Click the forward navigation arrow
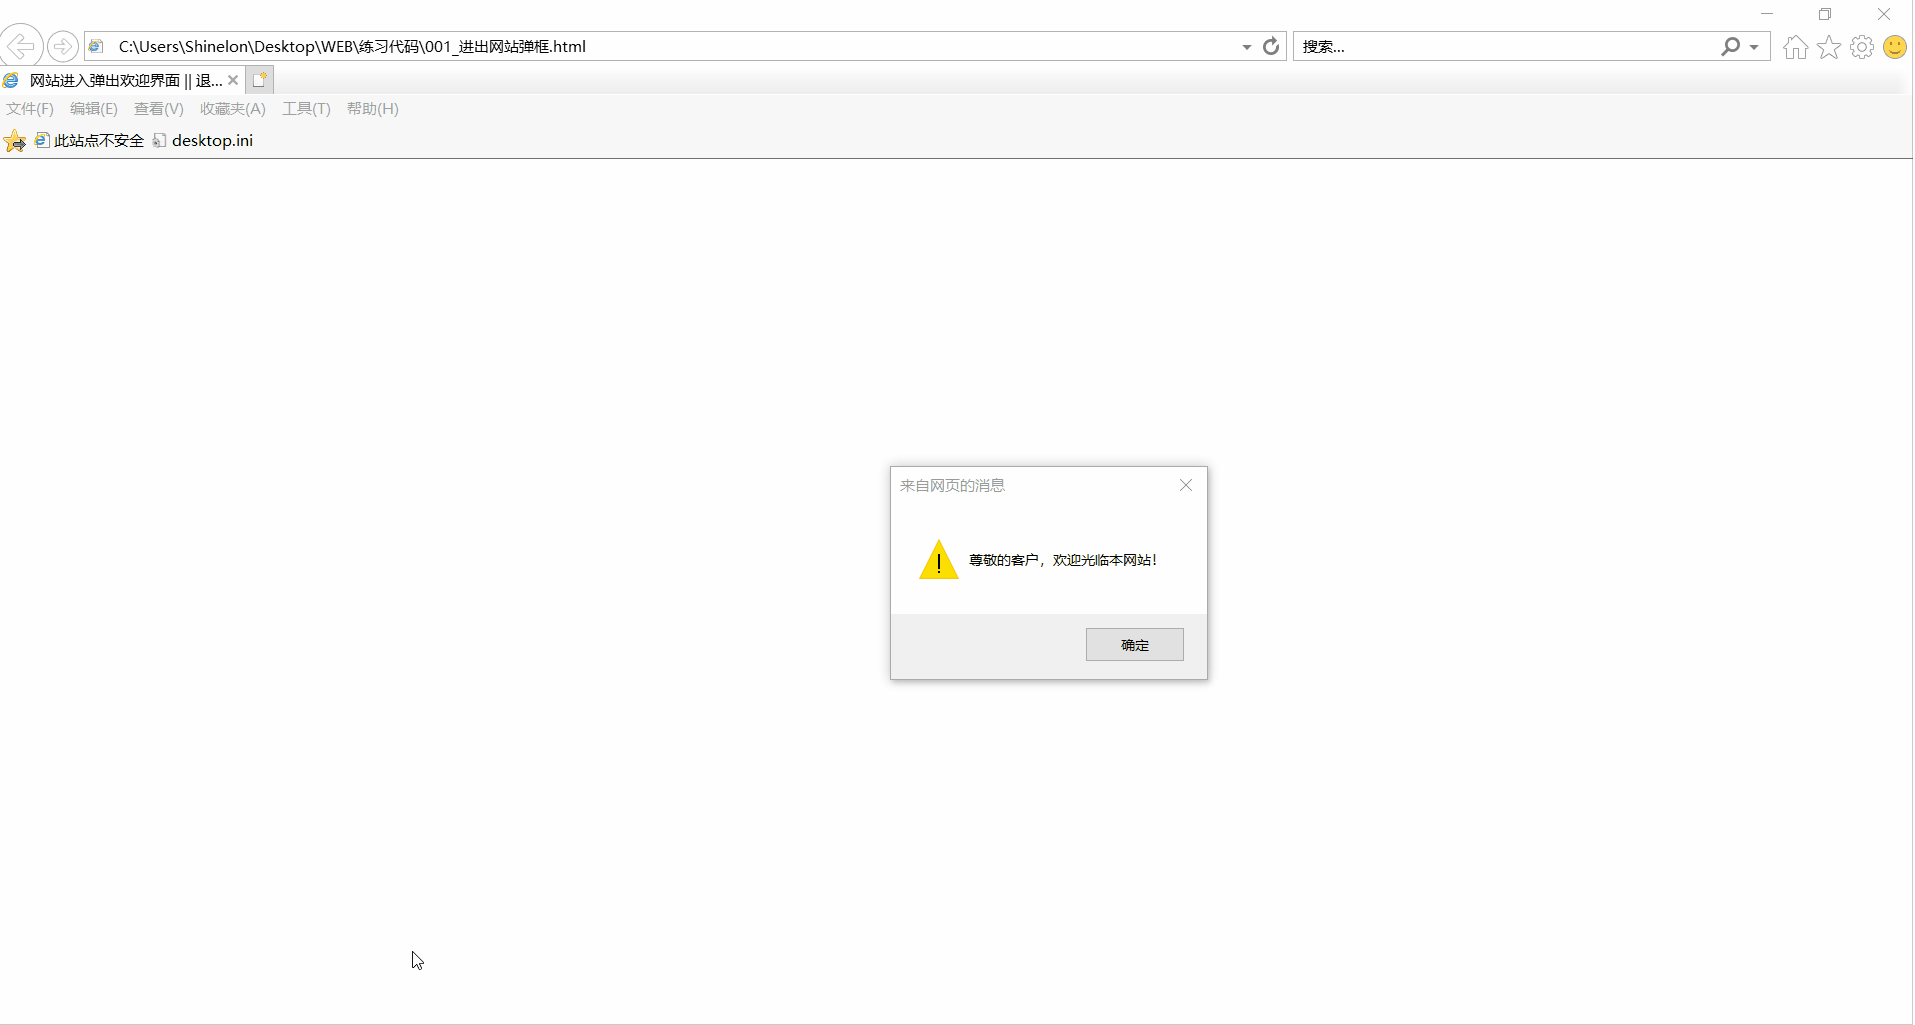 pyautogui.click(x=62, y=46)
